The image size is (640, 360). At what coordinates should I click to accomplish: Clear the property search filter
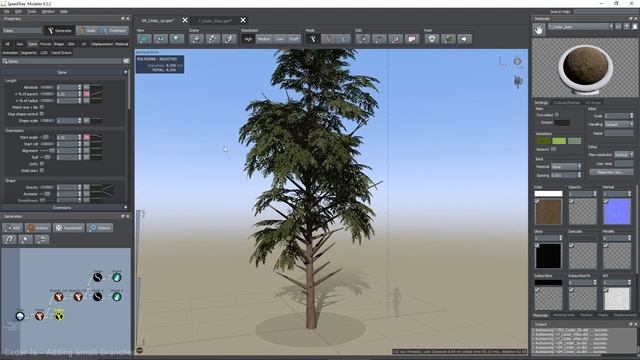(x=126, y=61)
